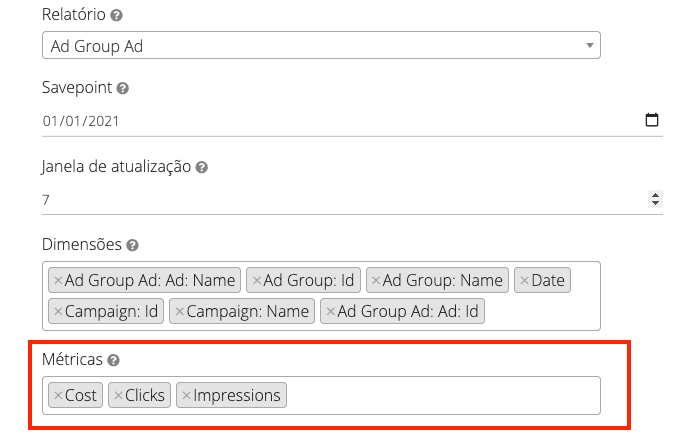Remove the Ad Group: Name dimension
Image resolution: width=700 pixels, height=437 pixels.
tap(375, 281)
